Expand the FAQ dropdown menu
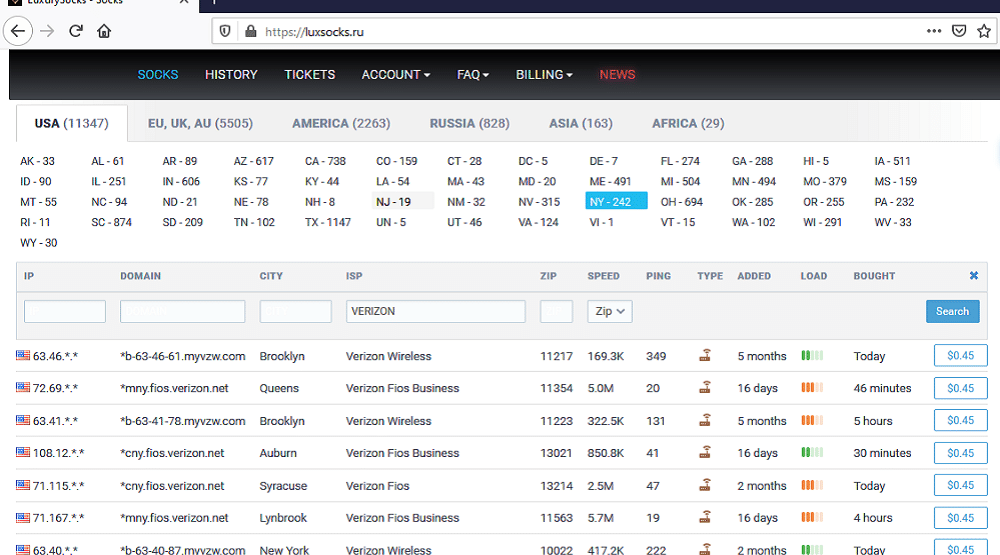This screenshot has width=1000, height=555. [x=473, y=75]
